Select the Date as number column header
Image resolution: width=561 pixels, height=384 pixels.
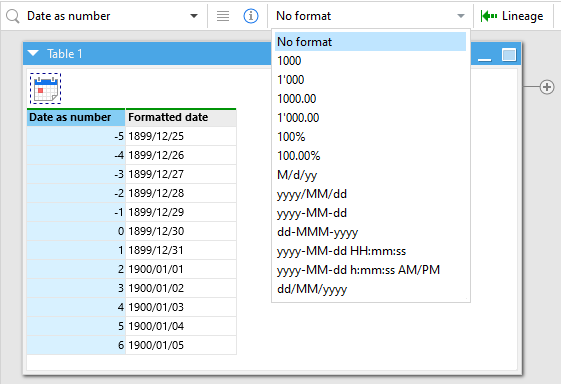point(76,117)
